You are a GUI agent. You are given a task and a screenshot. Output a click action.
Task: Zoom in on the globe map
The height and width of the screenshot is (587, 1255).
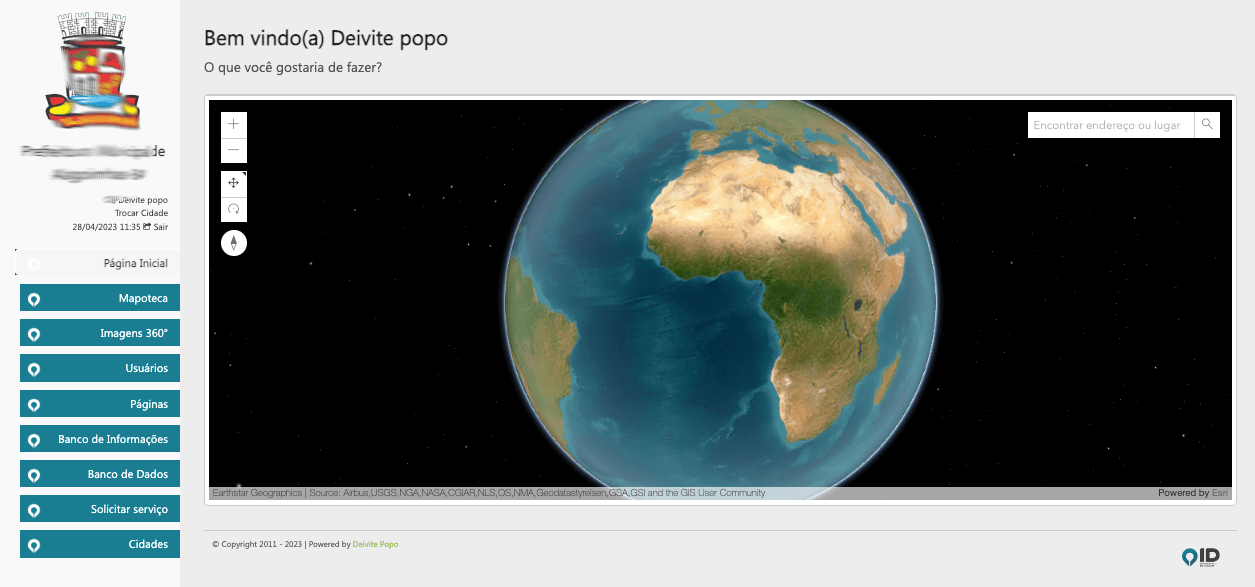click(233, 125)
